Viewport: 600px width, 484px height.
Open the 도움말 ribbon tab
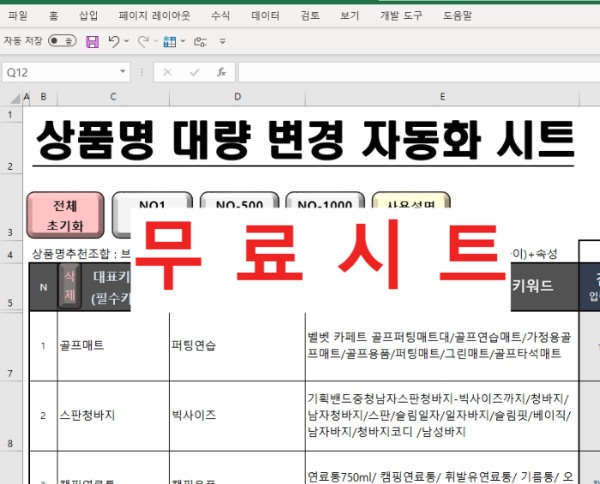coord(457,16)
